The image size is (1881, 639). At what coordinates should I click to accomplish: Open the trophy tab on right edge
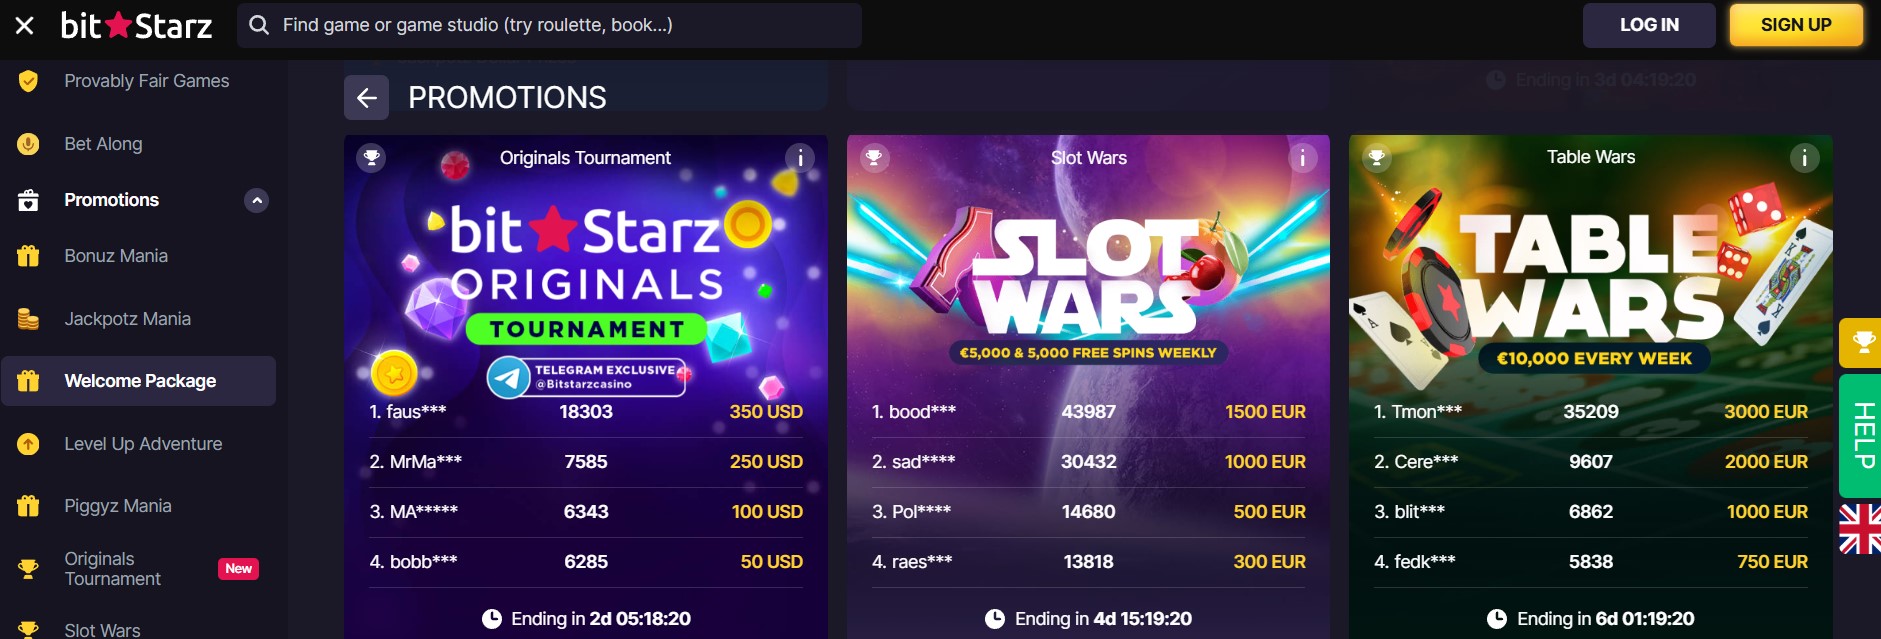[1862, 342]
